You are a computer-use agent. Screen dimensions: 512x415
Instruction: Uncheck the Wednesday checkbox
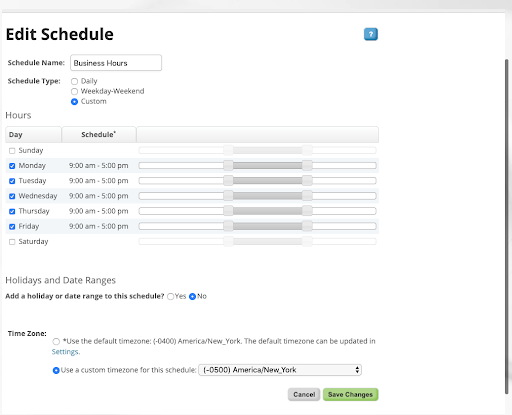point(12,196)
